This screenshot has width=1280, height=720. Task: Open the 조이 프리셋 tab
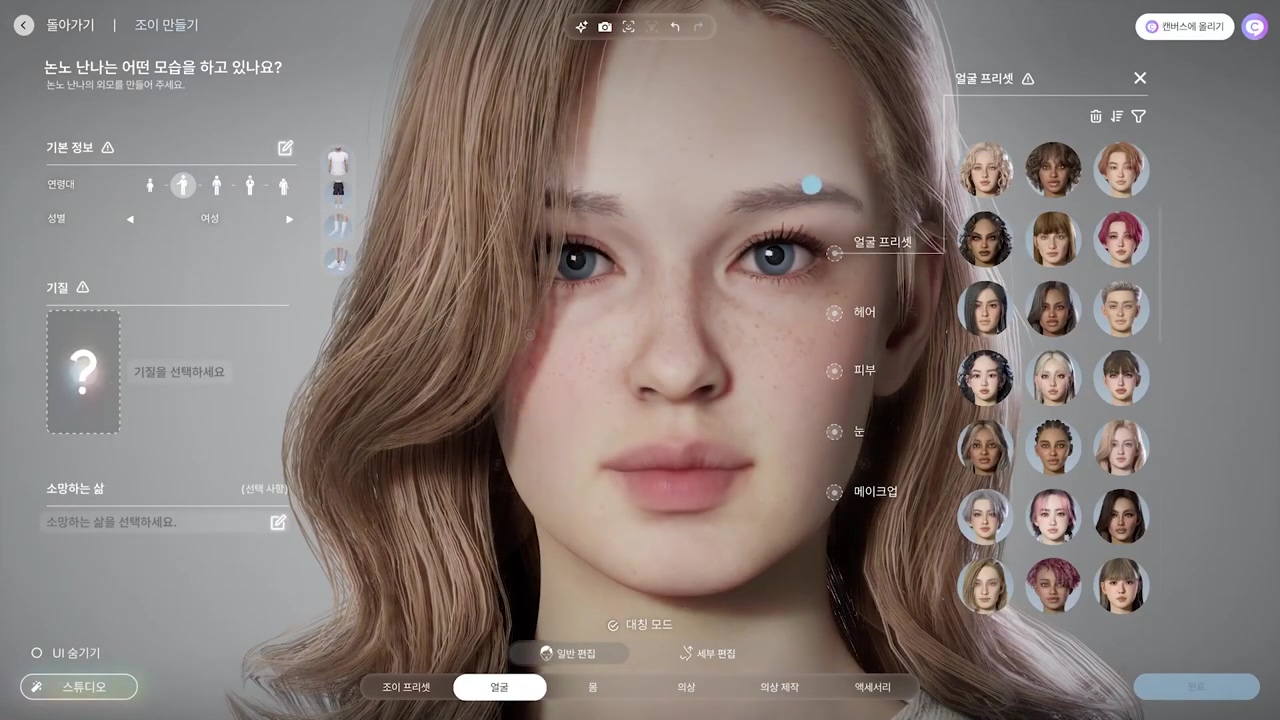[x=406, y=687]
